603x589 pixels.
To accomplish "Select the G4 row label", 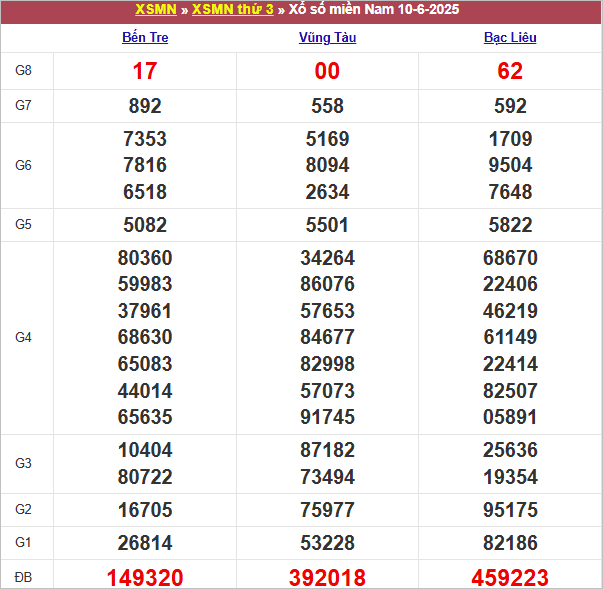I will coord(23,337).
